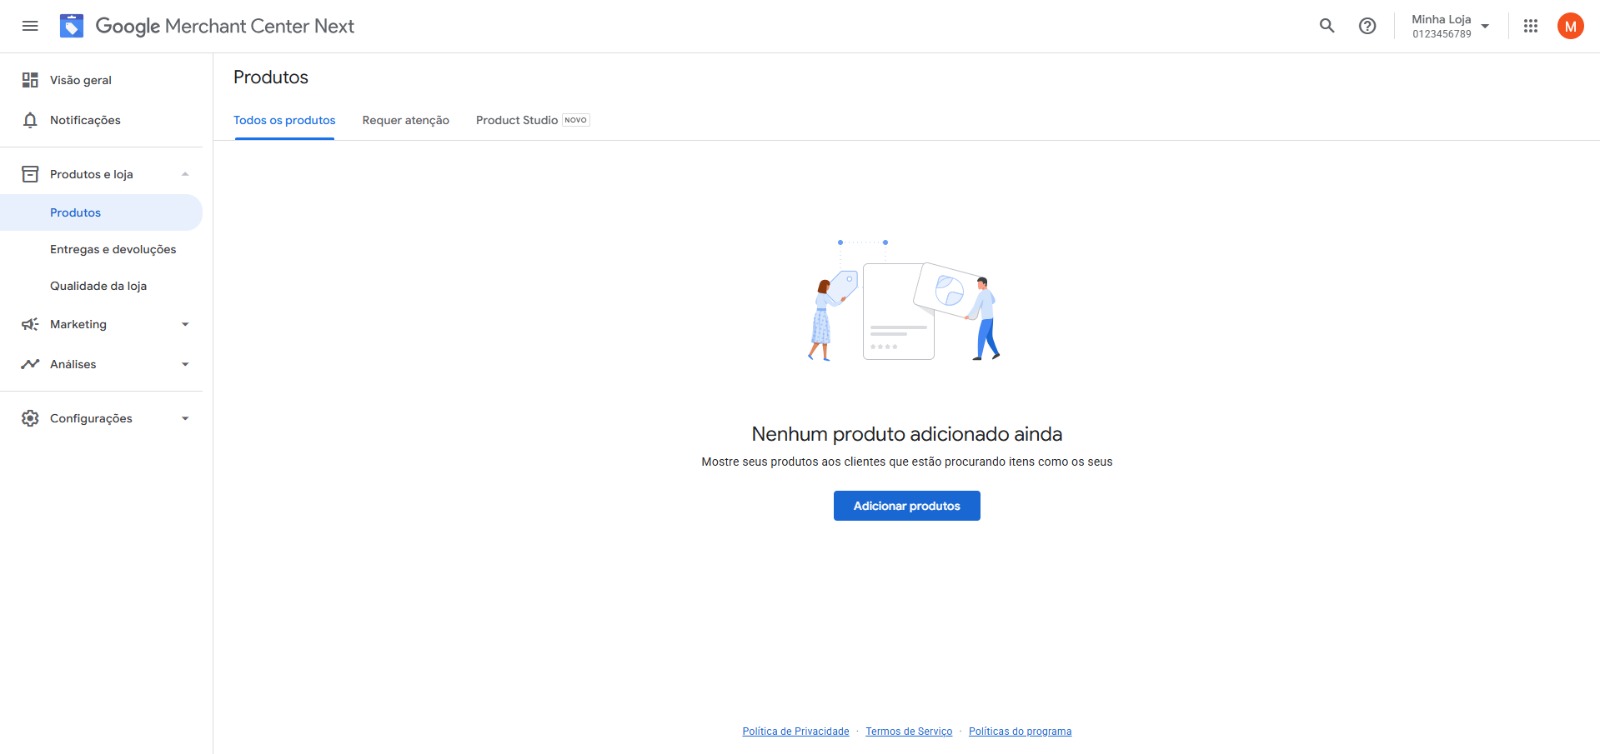The image size is (1600, 754).
Task: Open the Notificações bell icon
Action: [30, 120]
